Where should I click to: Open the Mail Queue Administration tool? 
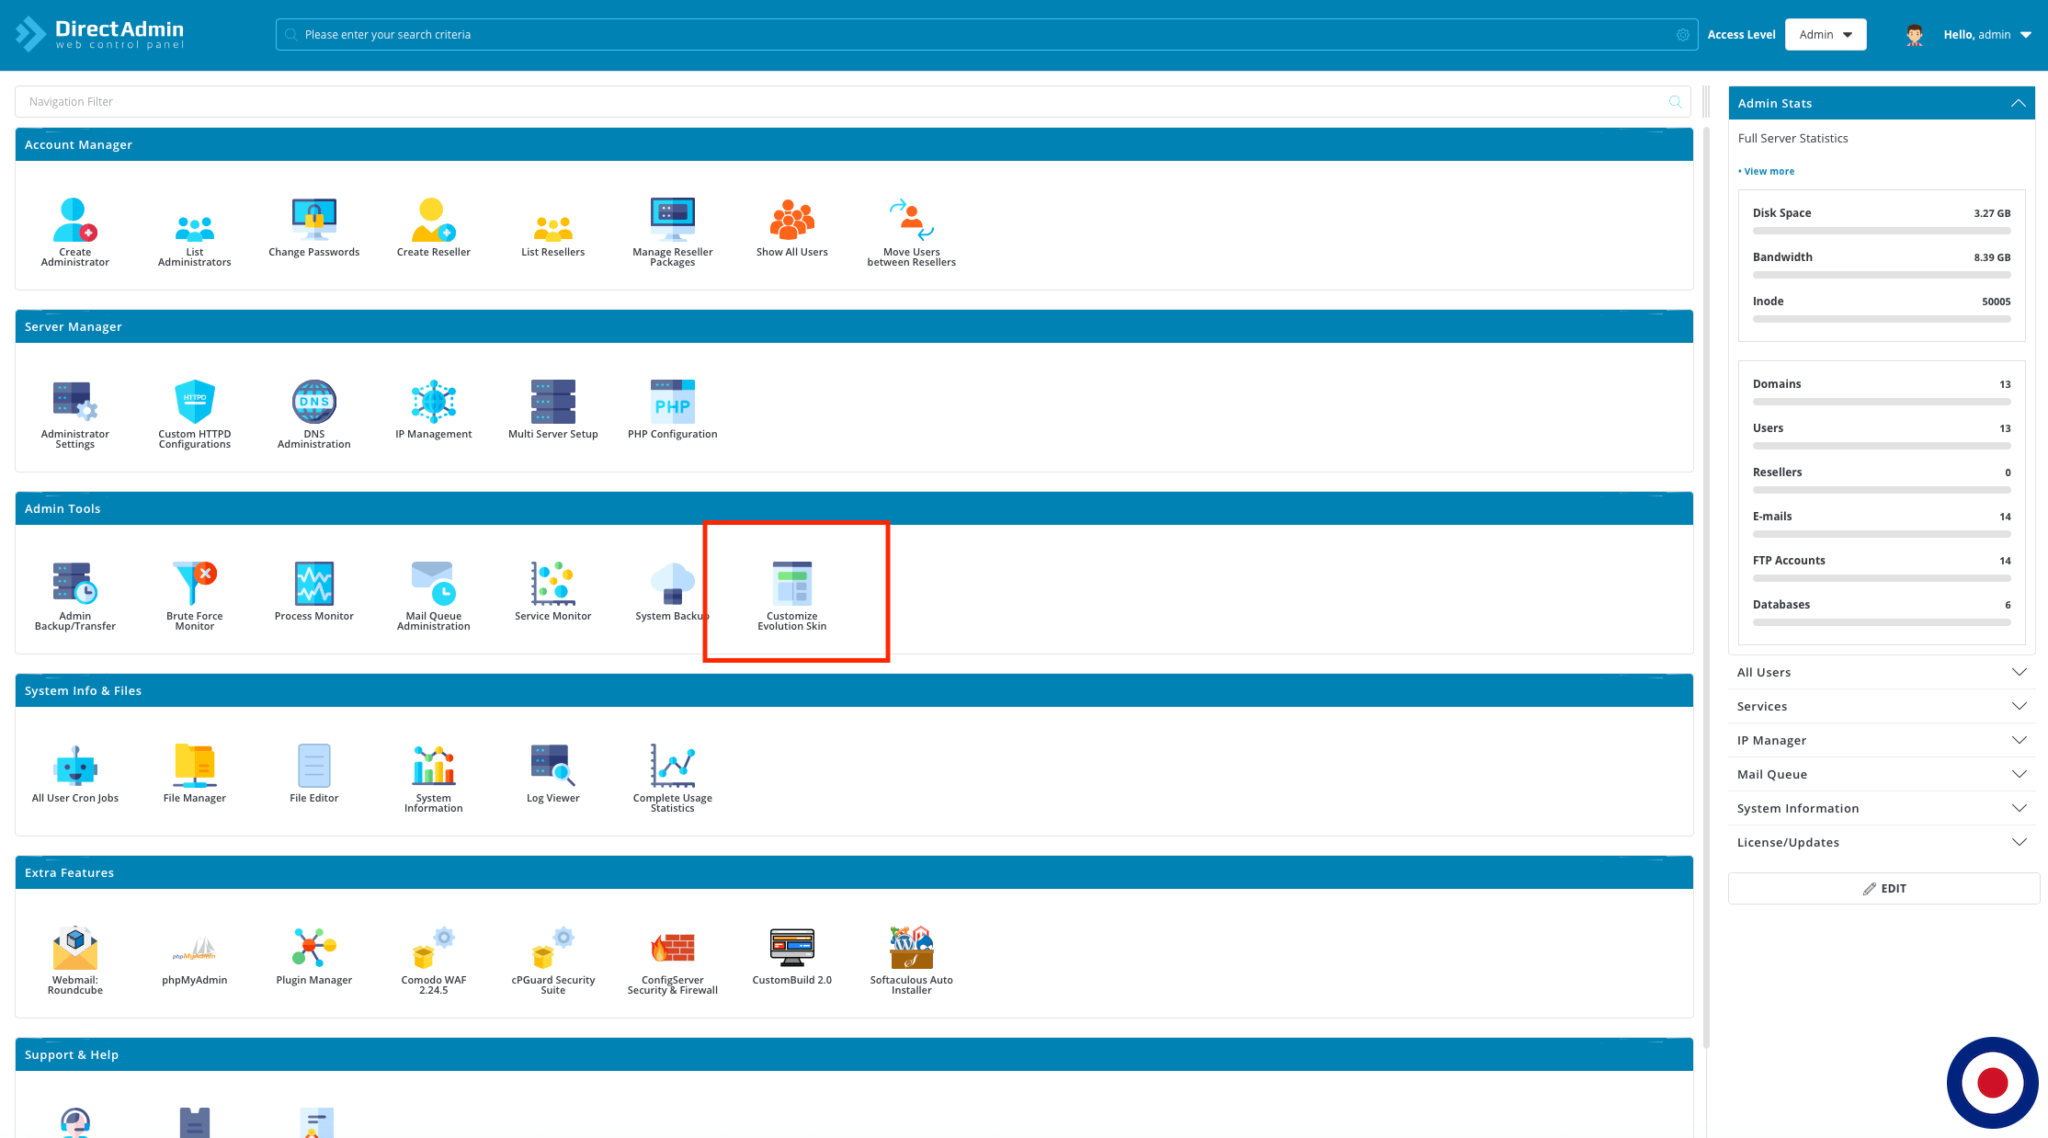[x=432, y=590]
